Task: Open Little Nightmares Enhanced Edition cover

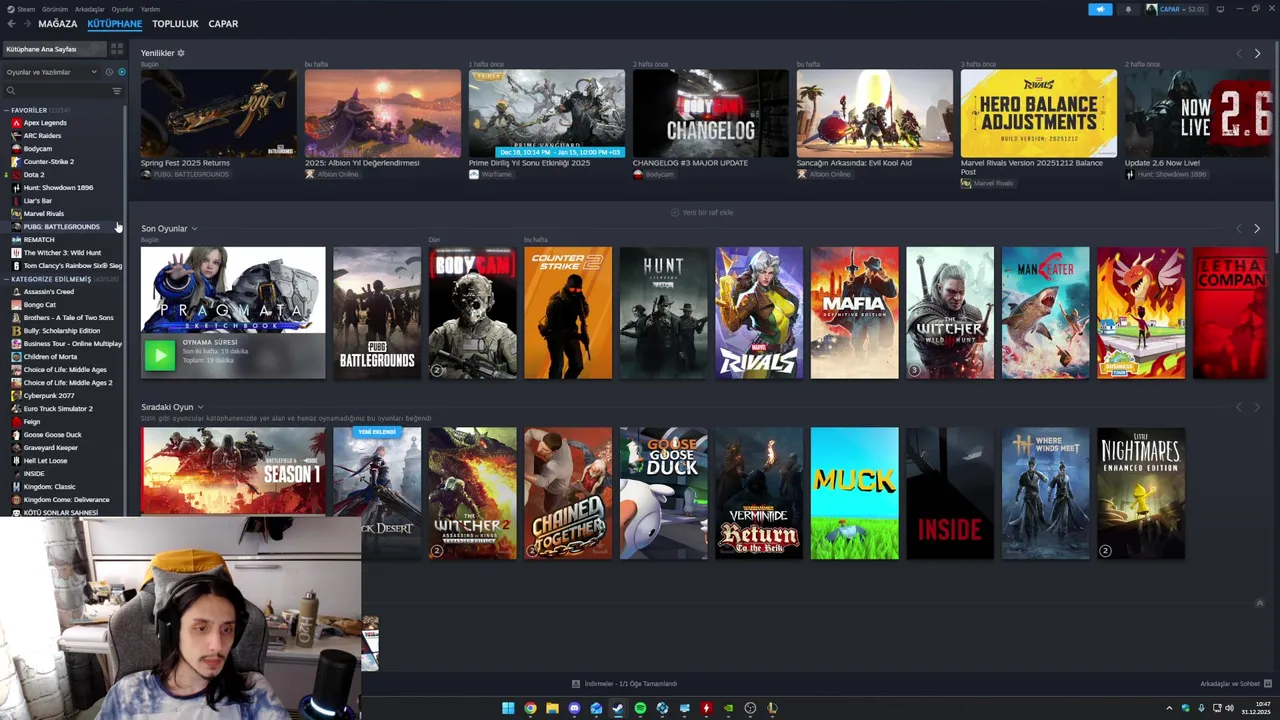Action: point(1141,494)
